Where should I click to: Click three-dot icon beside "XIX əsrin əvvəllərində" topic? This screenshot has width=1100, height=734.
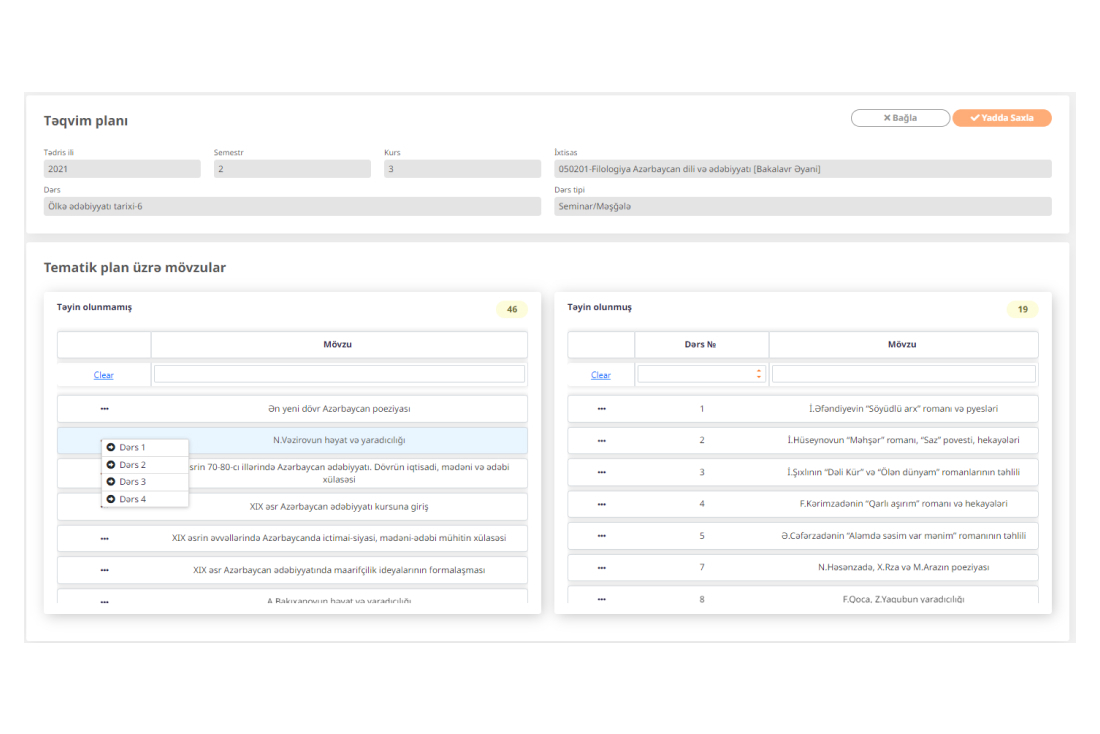point(104,538)
